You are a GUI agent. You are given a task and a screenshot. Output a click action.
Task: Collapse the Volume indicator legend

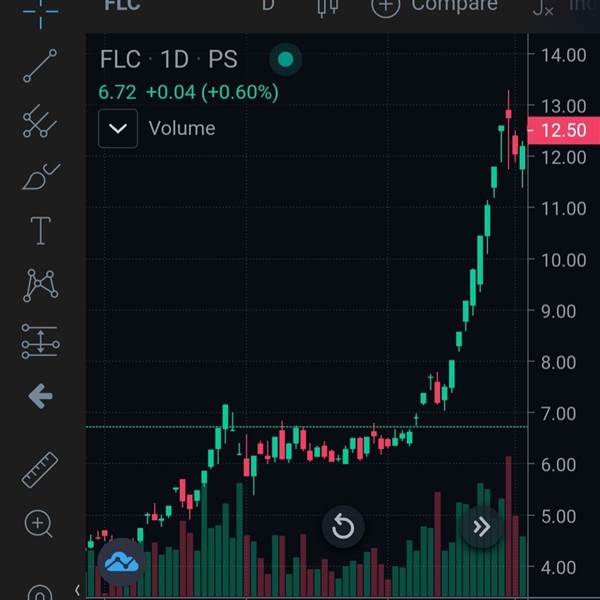click(118, 129)
